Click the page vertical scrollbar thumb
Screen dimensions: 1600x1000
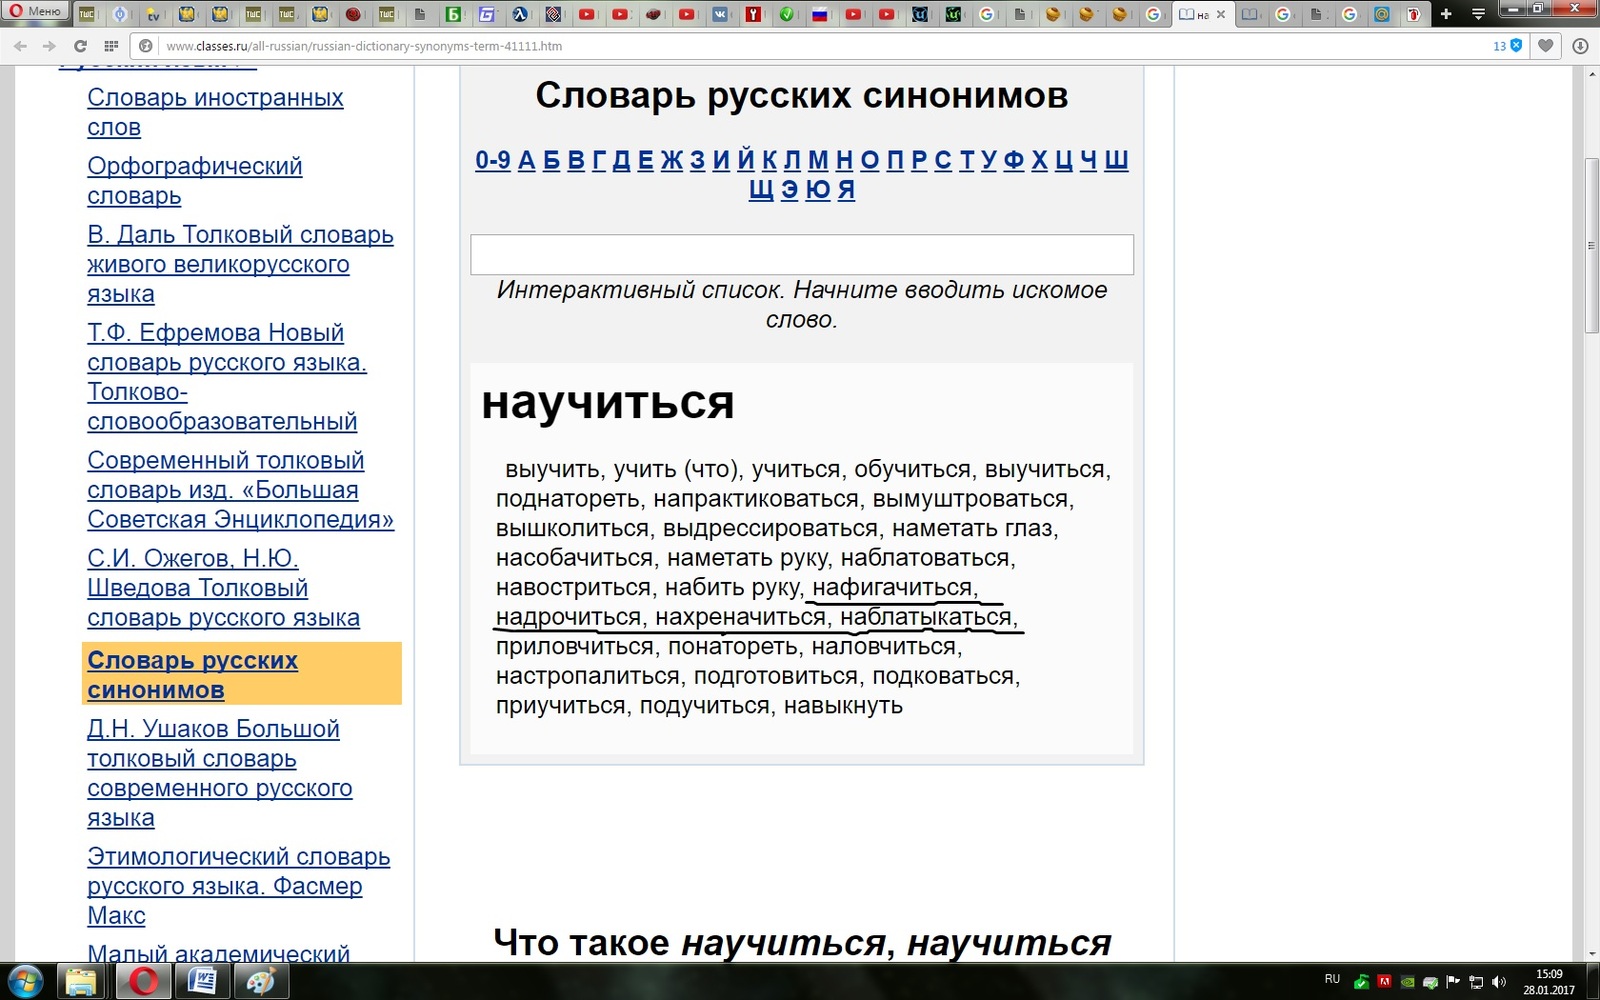tap(1591, 245)
